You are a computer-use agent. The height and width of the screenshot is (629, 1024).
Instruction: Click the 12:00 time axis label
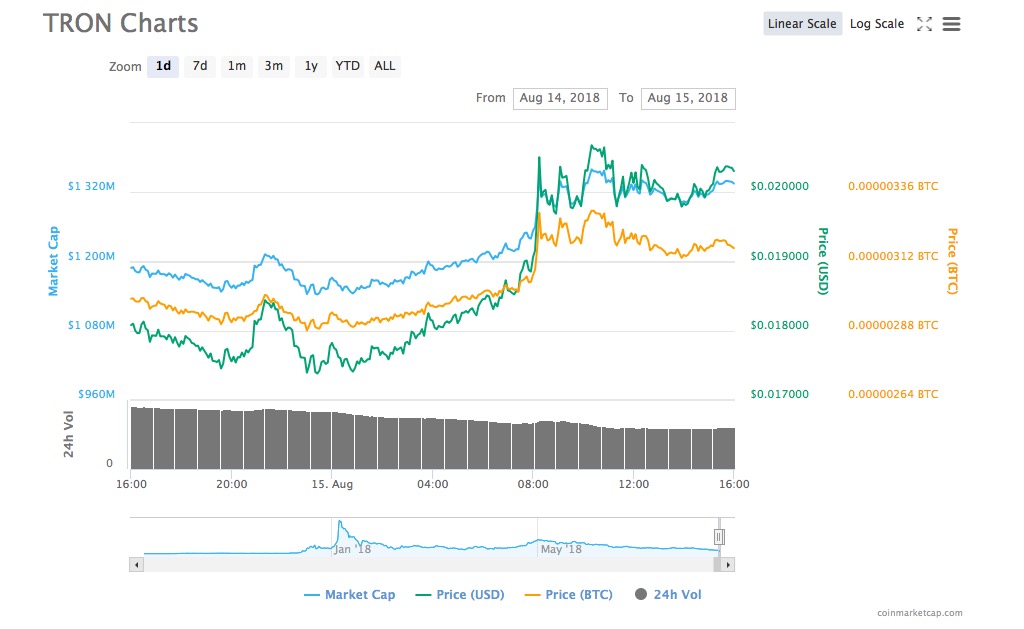click(x=633, y=484)
